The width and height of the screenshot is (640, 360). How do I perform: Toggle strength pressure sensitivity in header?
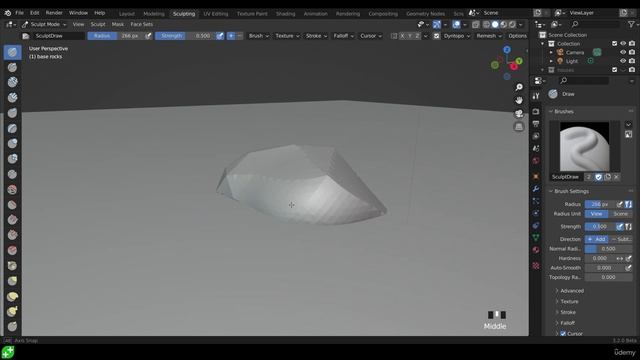pyautogui.click(x=220, y=36)
